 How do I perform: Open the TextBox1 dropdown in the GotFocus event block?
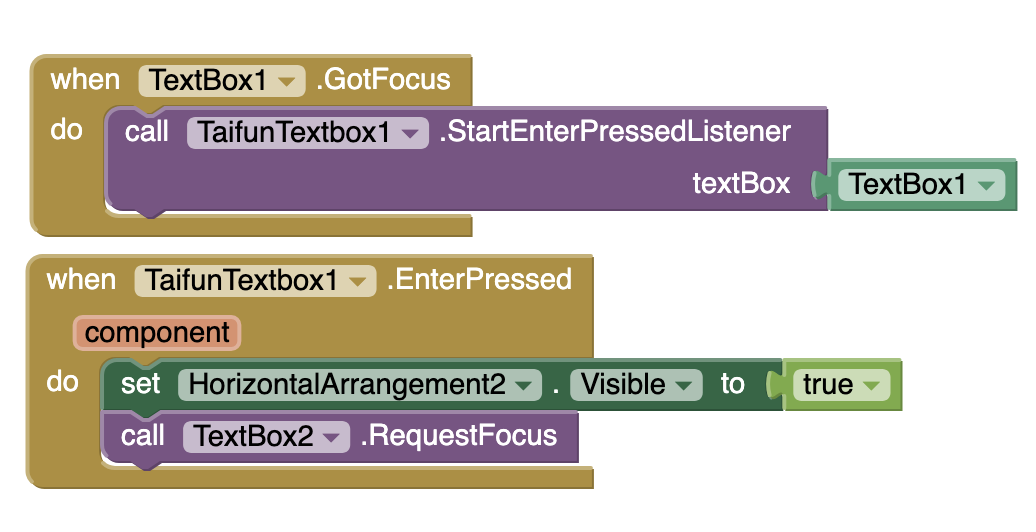(289, 81)
